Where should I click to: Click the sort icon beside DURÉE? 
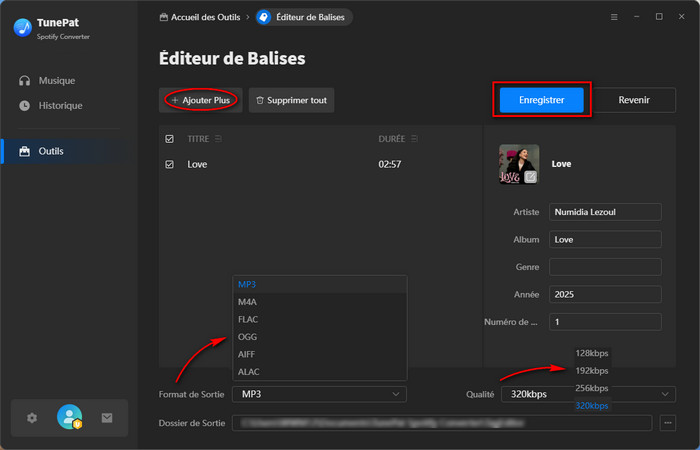coord(414,139)
